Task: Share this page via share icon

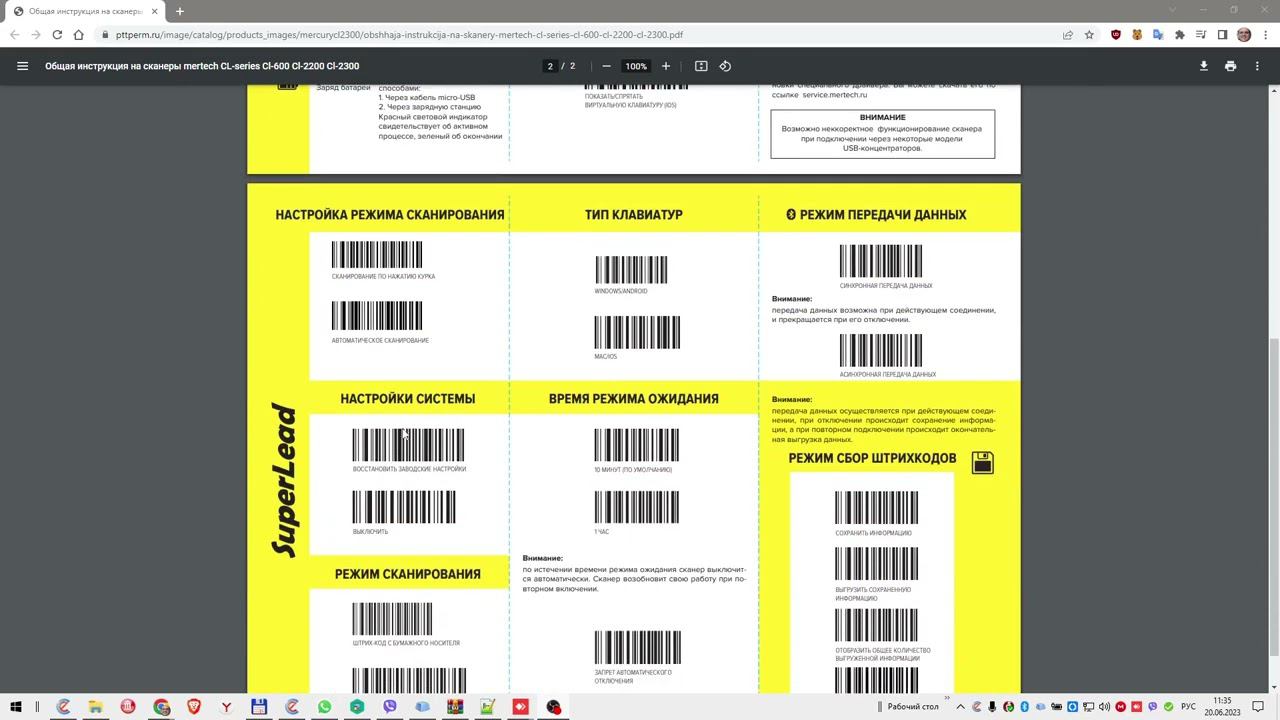Action: pyautogui.click(x=1068, y=34)
